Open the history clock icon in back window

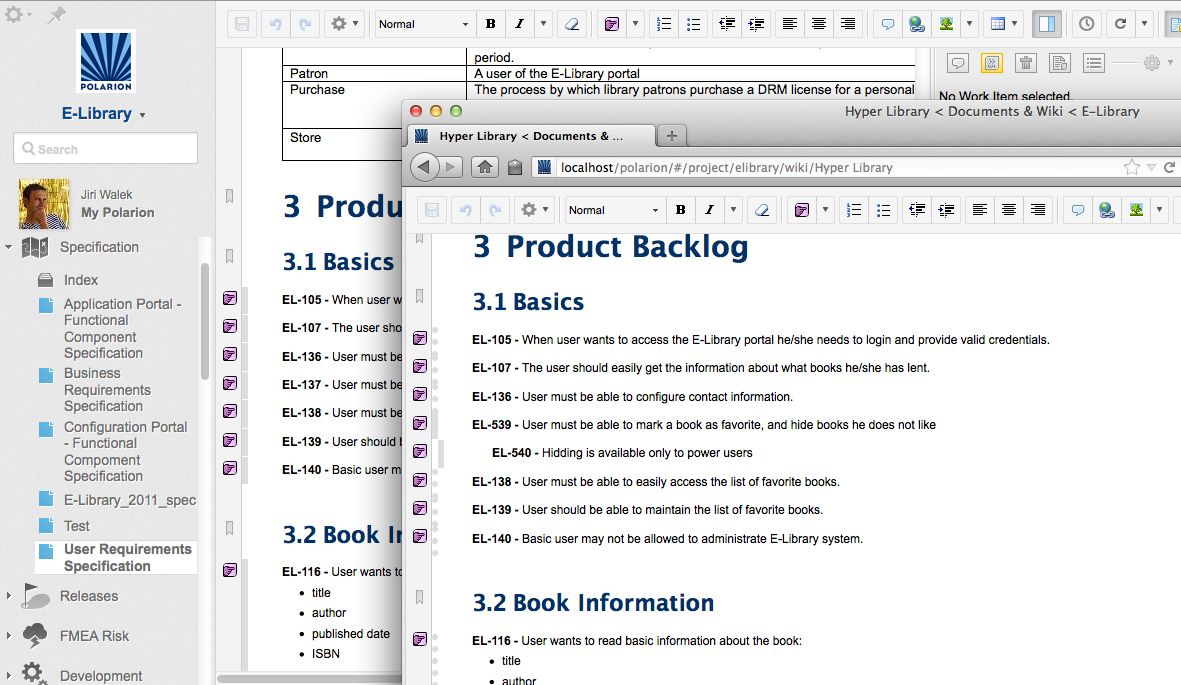(1086, 24)
